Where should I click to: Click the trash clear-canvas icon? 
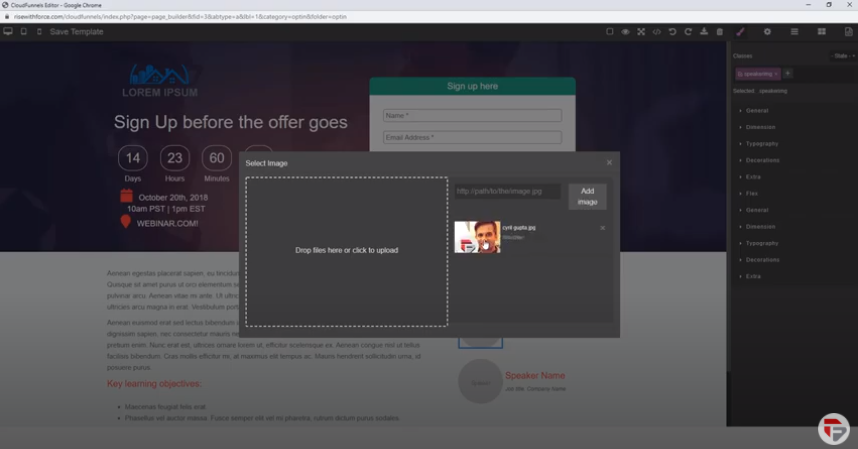720,32
